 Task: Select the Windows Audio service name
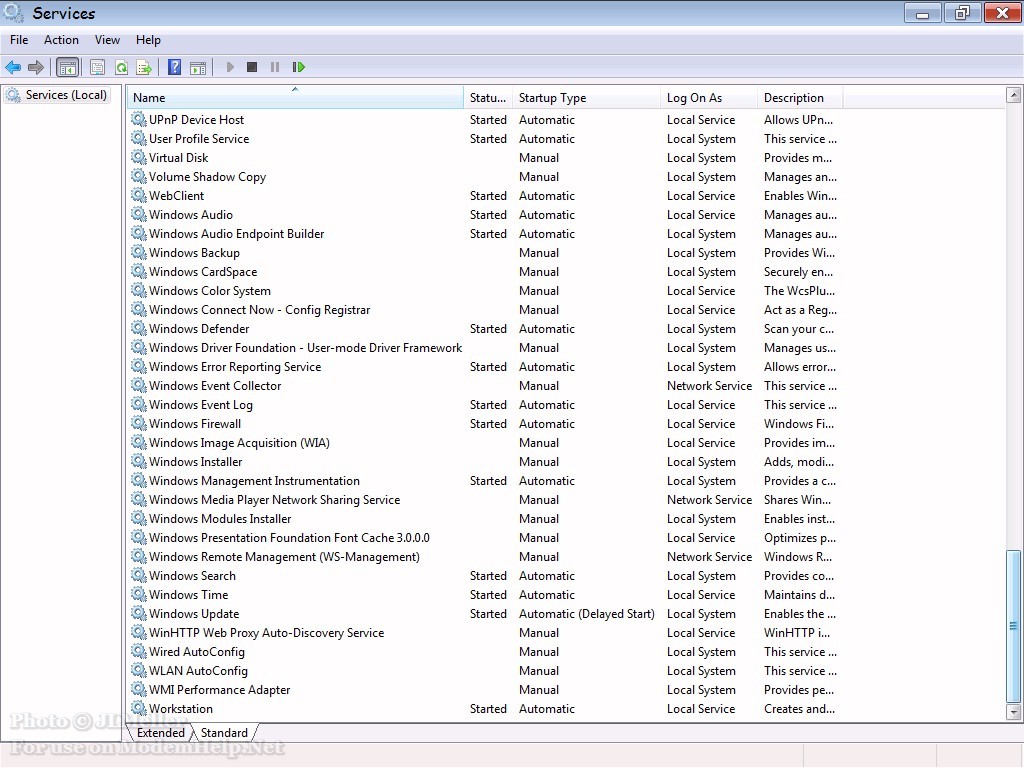click(191, 214)
